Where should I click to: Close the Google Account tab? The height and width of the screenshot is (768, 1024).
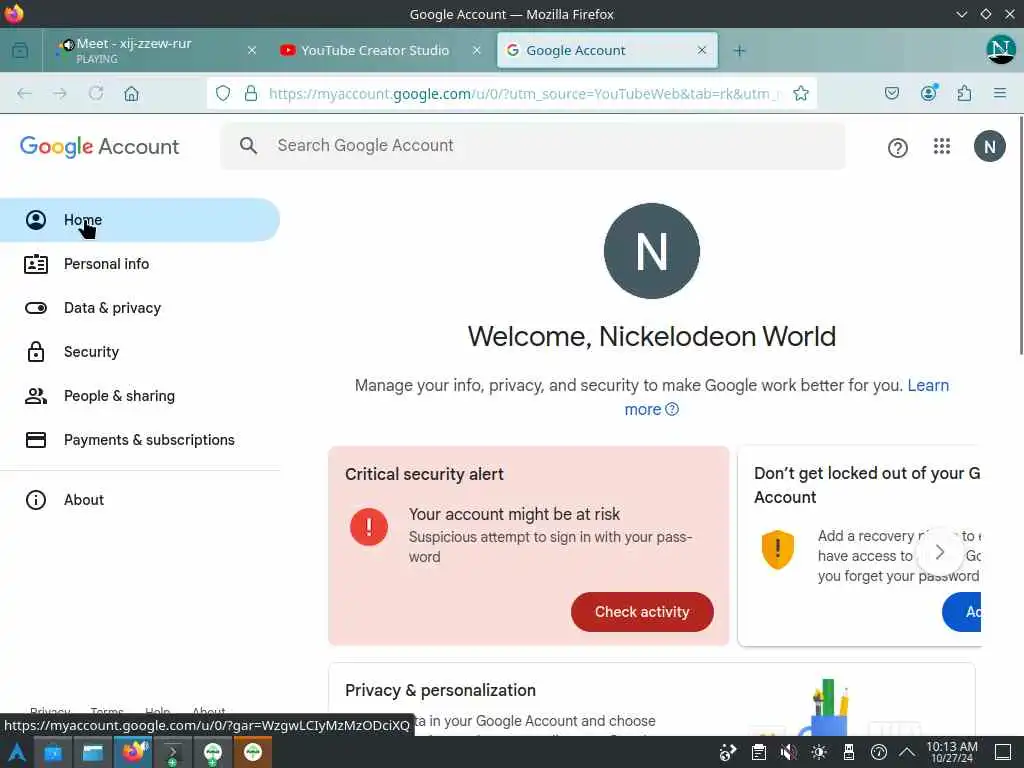(x=701, y=50)
